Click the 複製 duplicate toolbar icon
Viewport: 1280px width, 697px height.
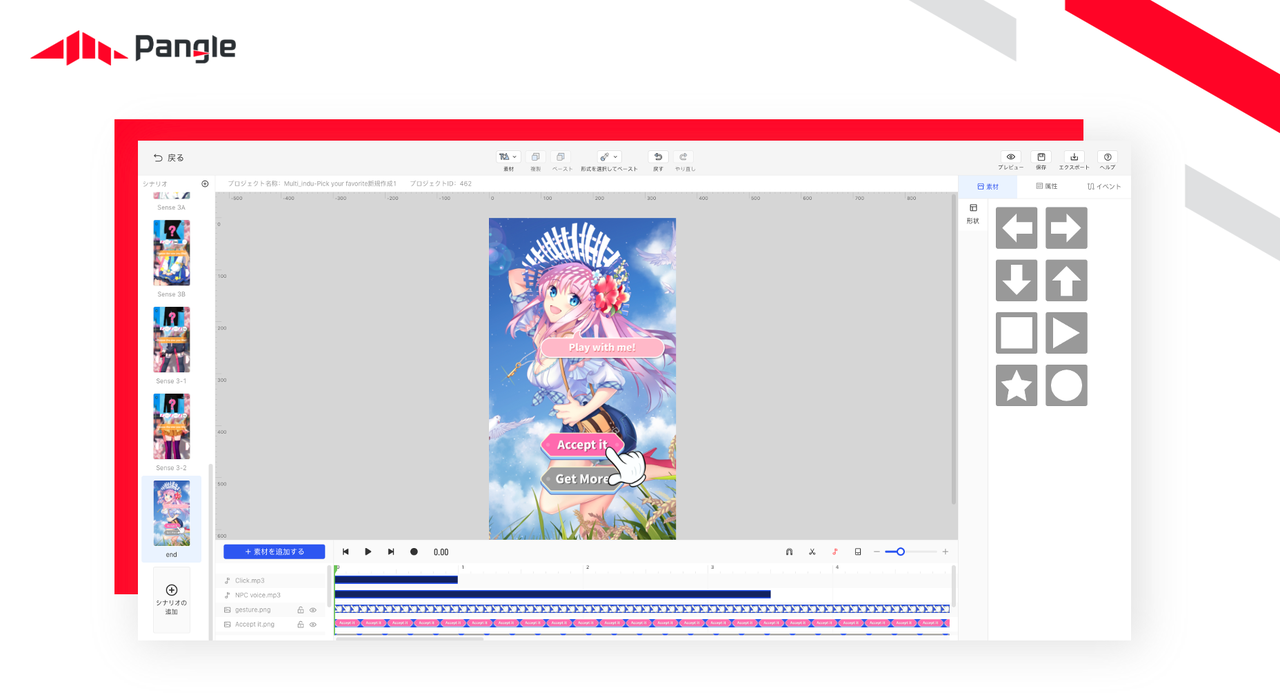[x=535, y=157]
